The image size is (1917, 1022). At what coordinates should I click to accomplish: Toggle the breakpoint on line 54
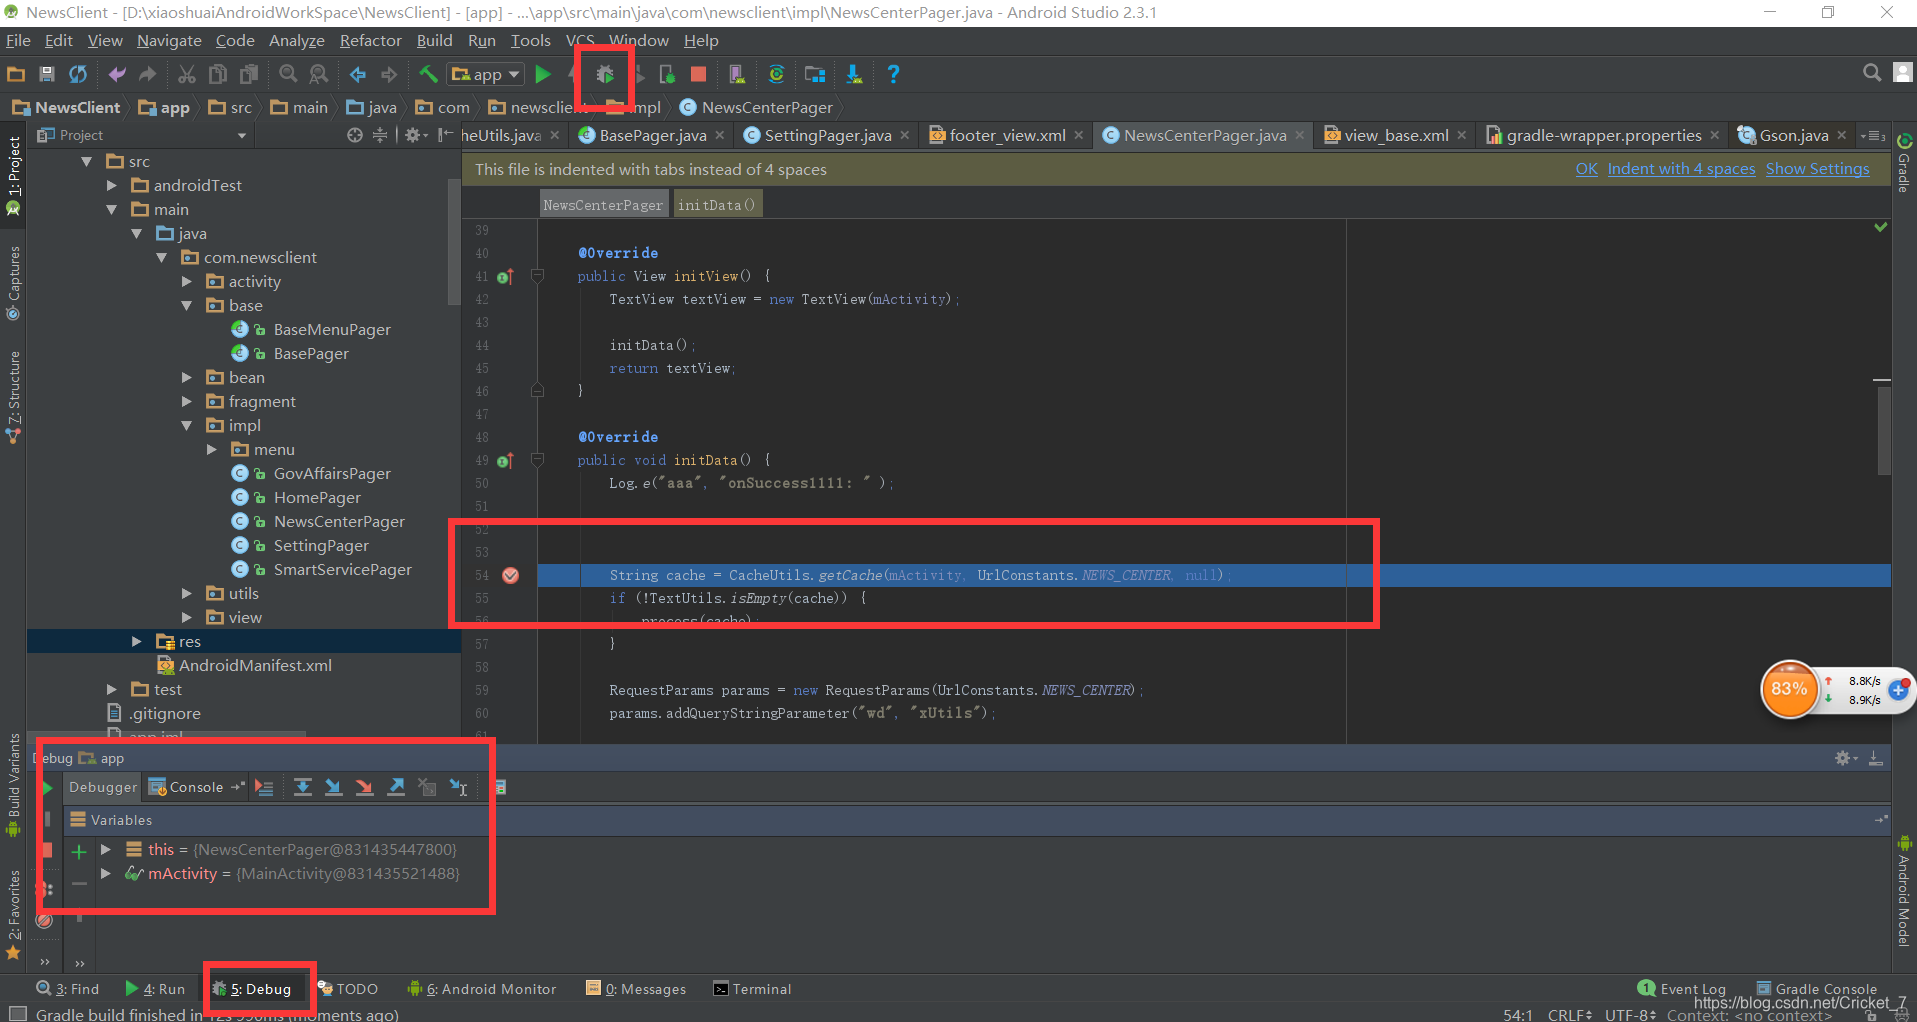tap(511, 576)
